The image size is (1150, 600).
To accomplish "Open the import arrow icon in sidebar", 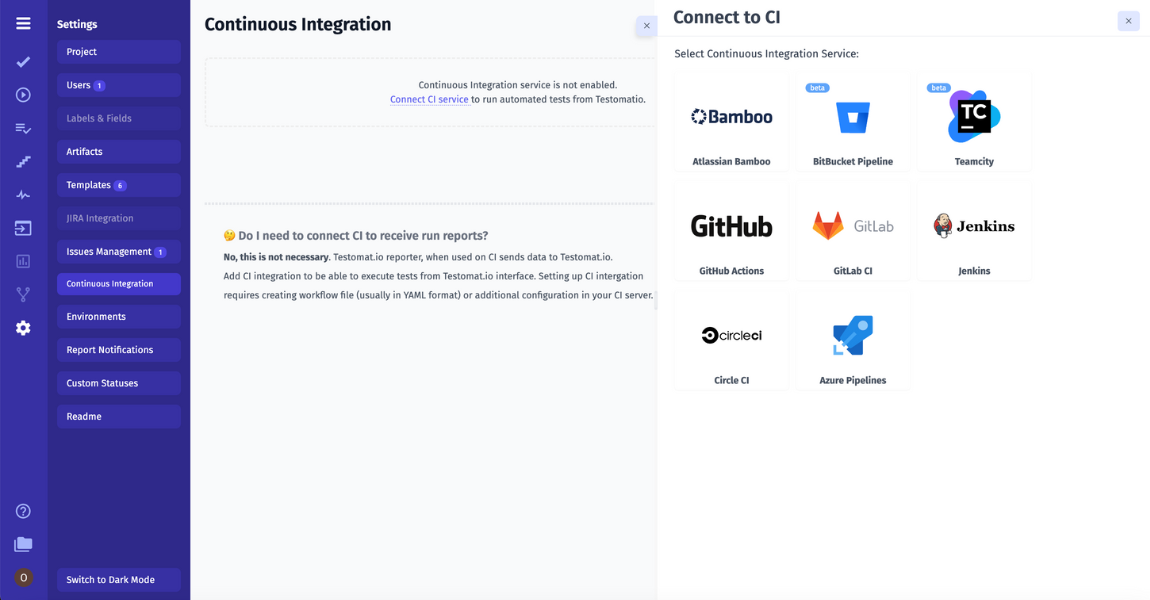I will pyautogui.click(x=22, y=227).
